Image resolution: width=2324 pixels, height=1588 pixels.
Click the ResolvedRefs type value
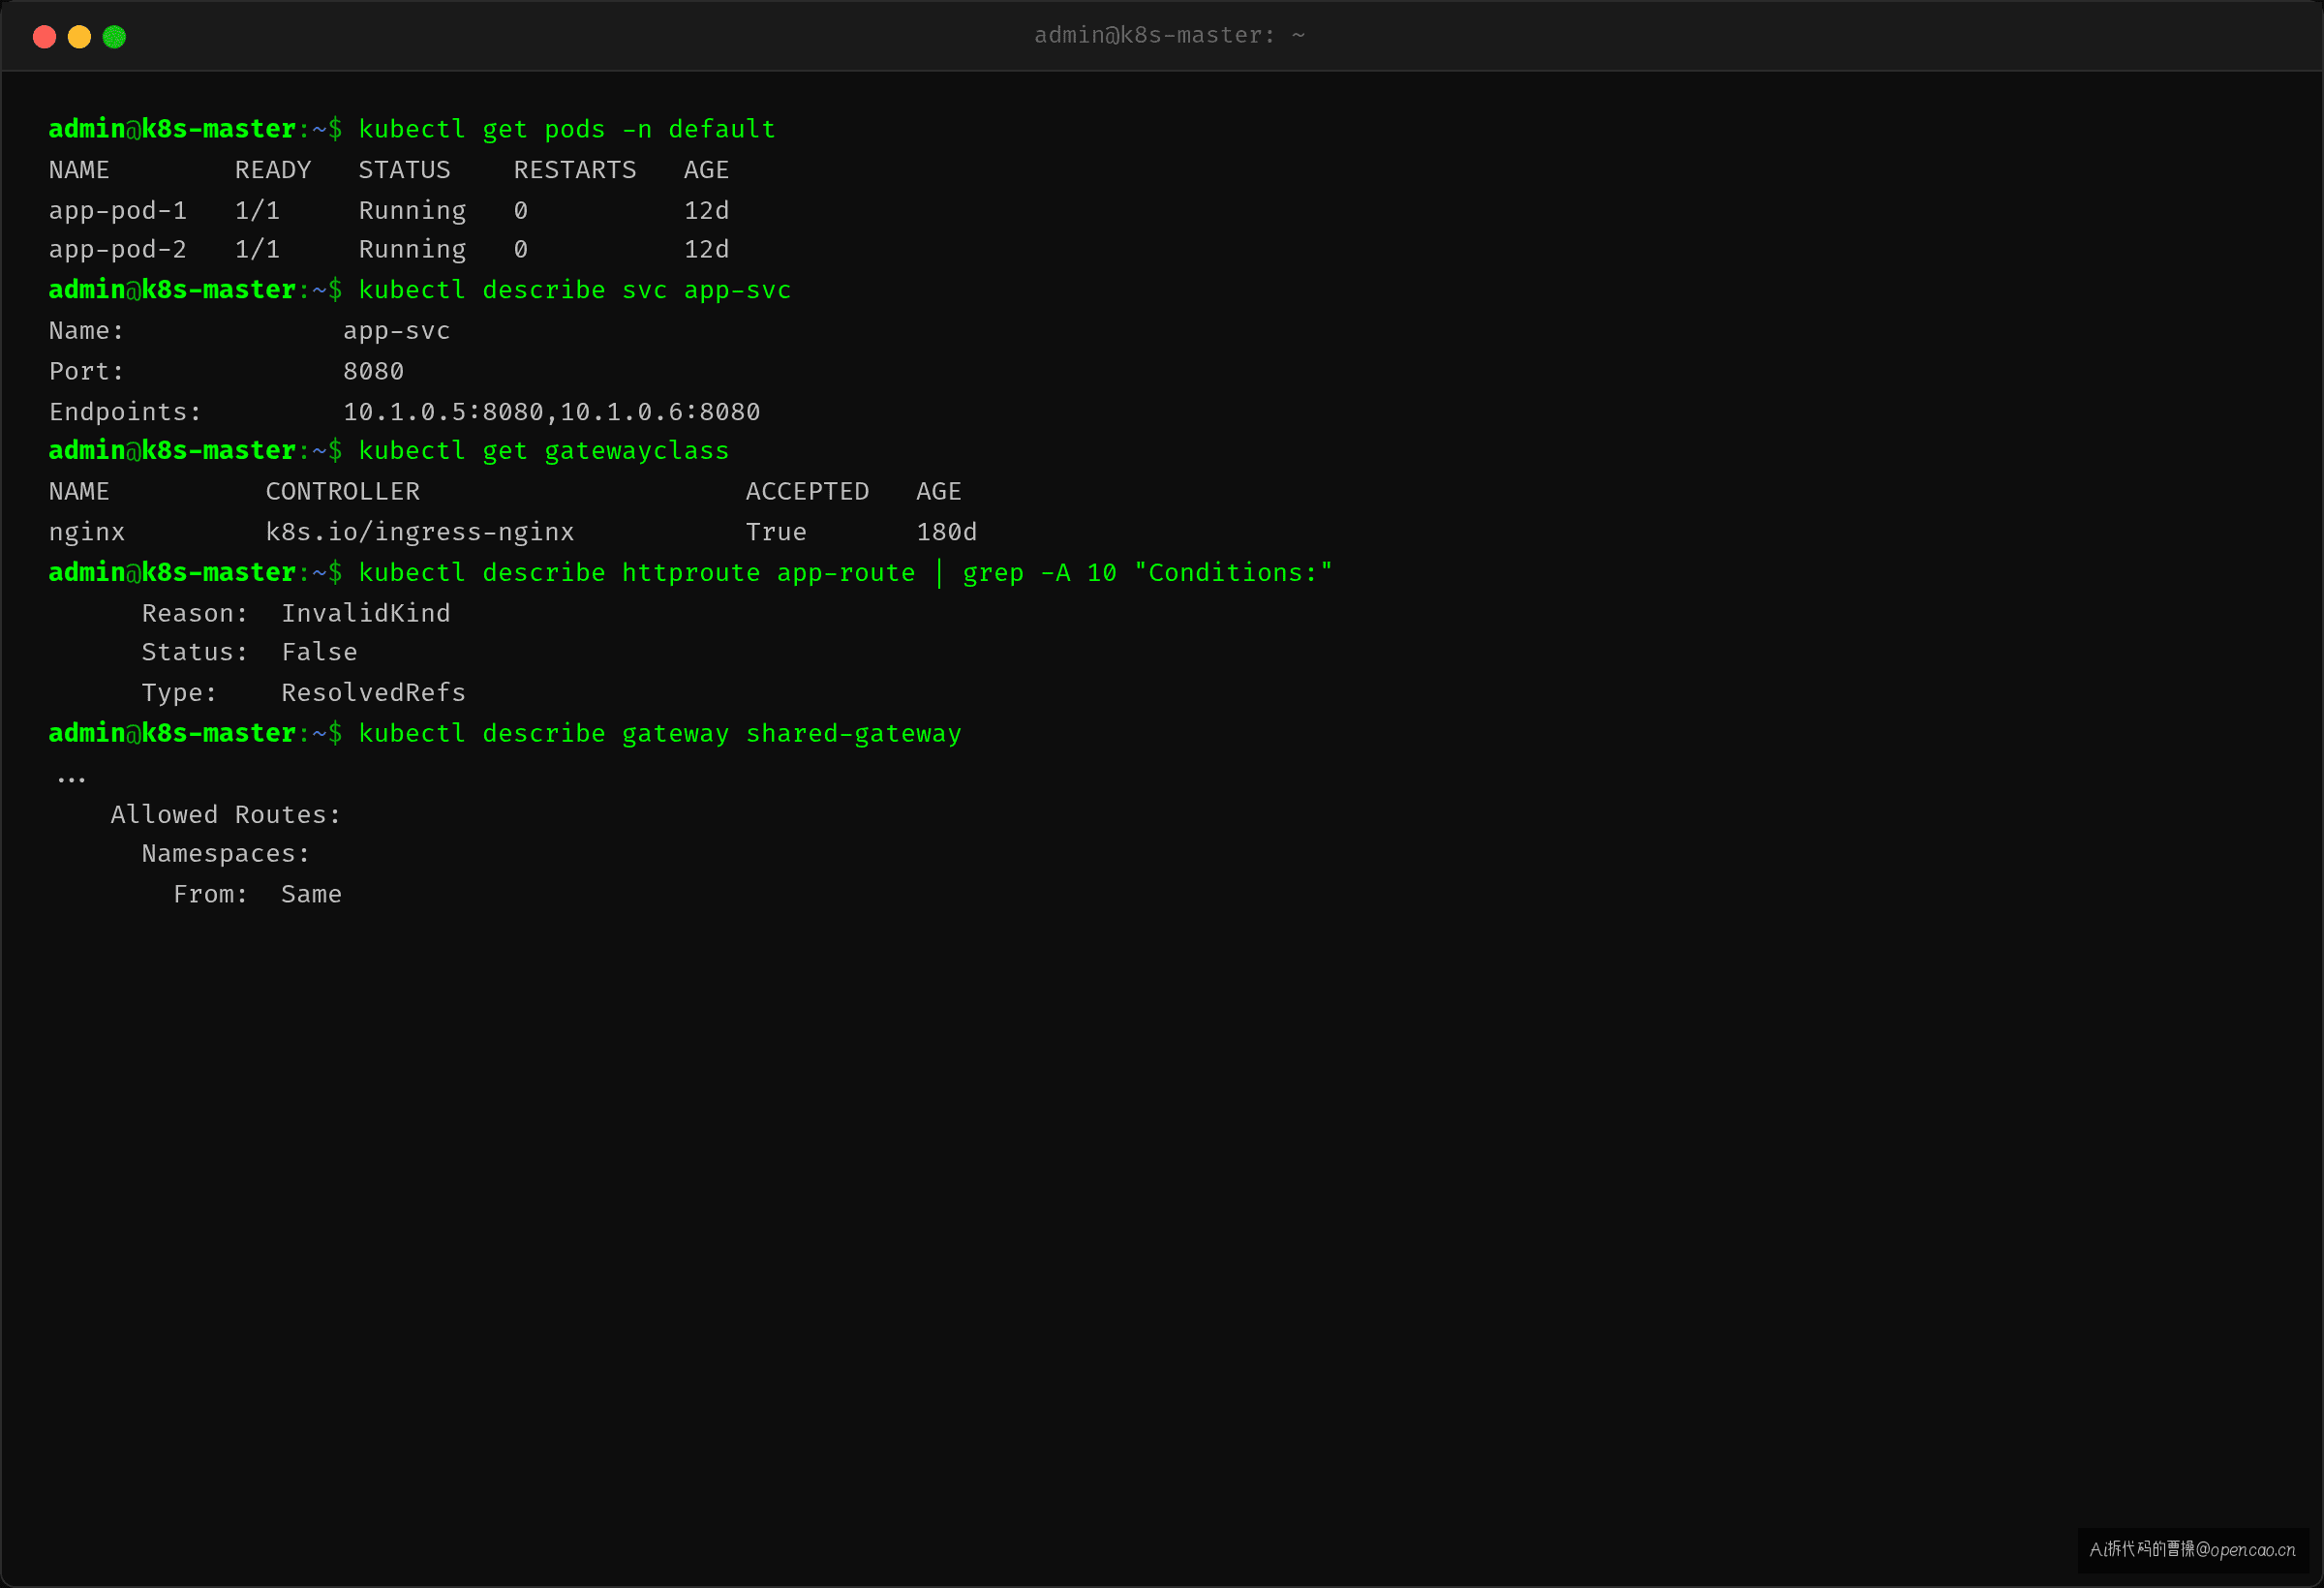click(373, 693)
